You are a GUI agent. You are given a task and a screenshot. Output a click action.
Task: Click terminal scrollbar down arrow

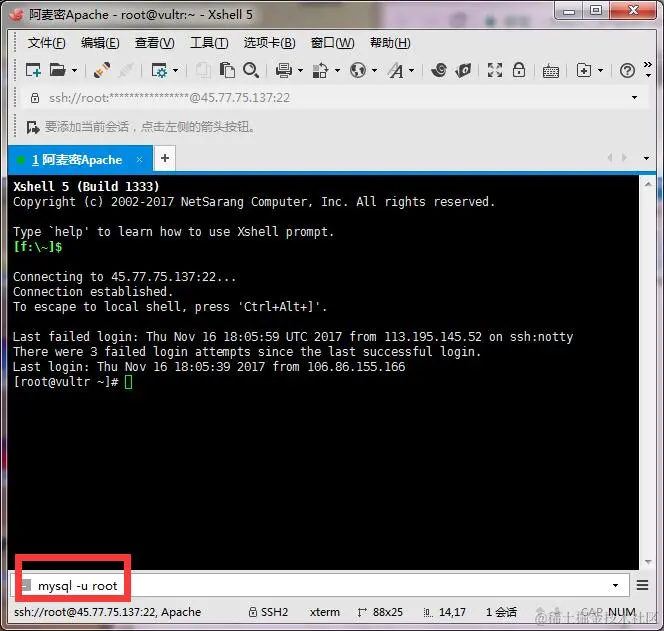point(648,562)
